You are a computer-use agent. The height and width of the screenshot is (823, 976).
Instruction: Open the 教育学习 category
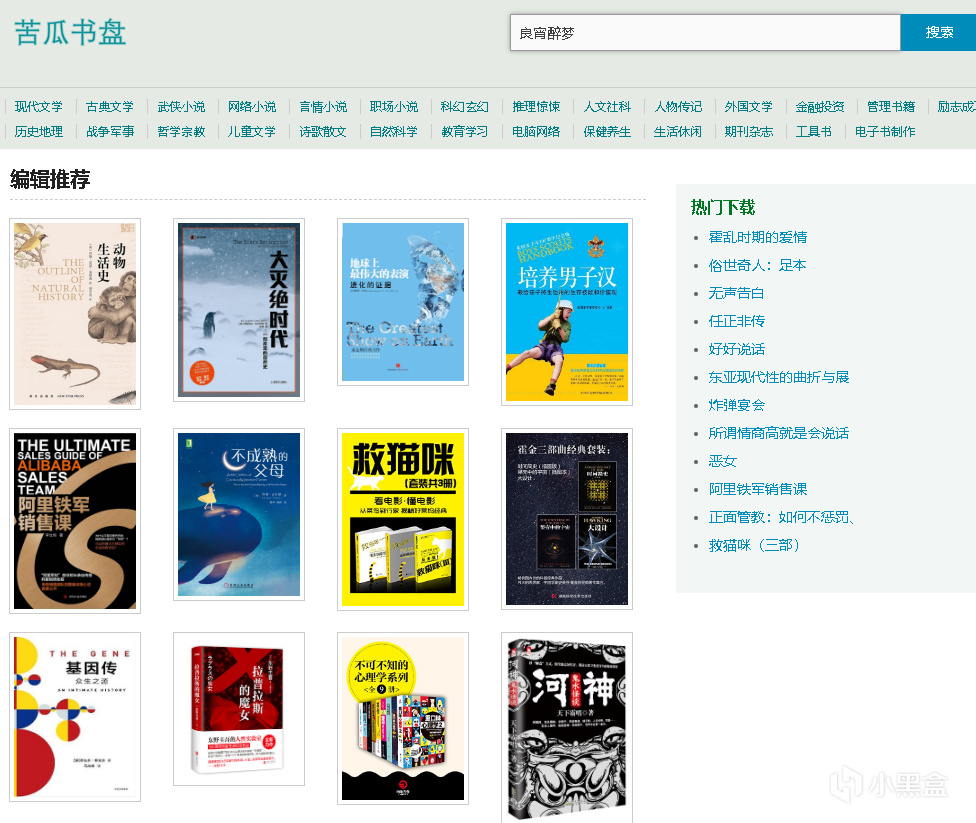pyautogui.click(x=464, y=131)
